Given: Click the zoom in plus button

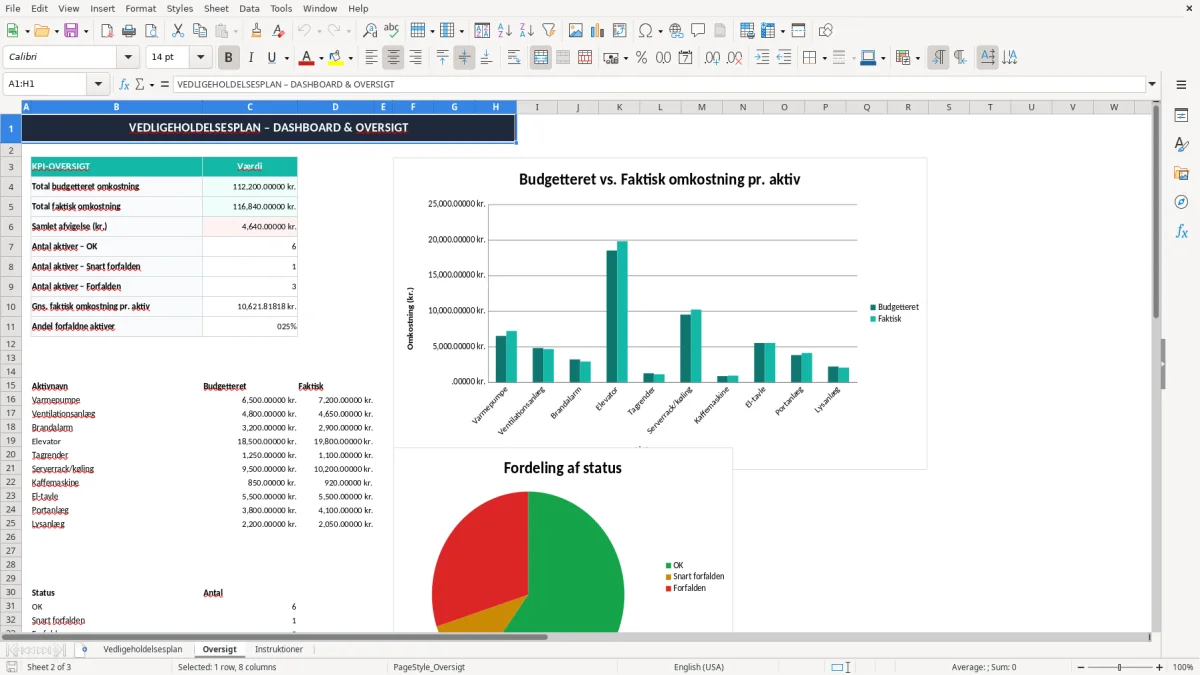Looking at the screenshot, I should coord(1159,667).
